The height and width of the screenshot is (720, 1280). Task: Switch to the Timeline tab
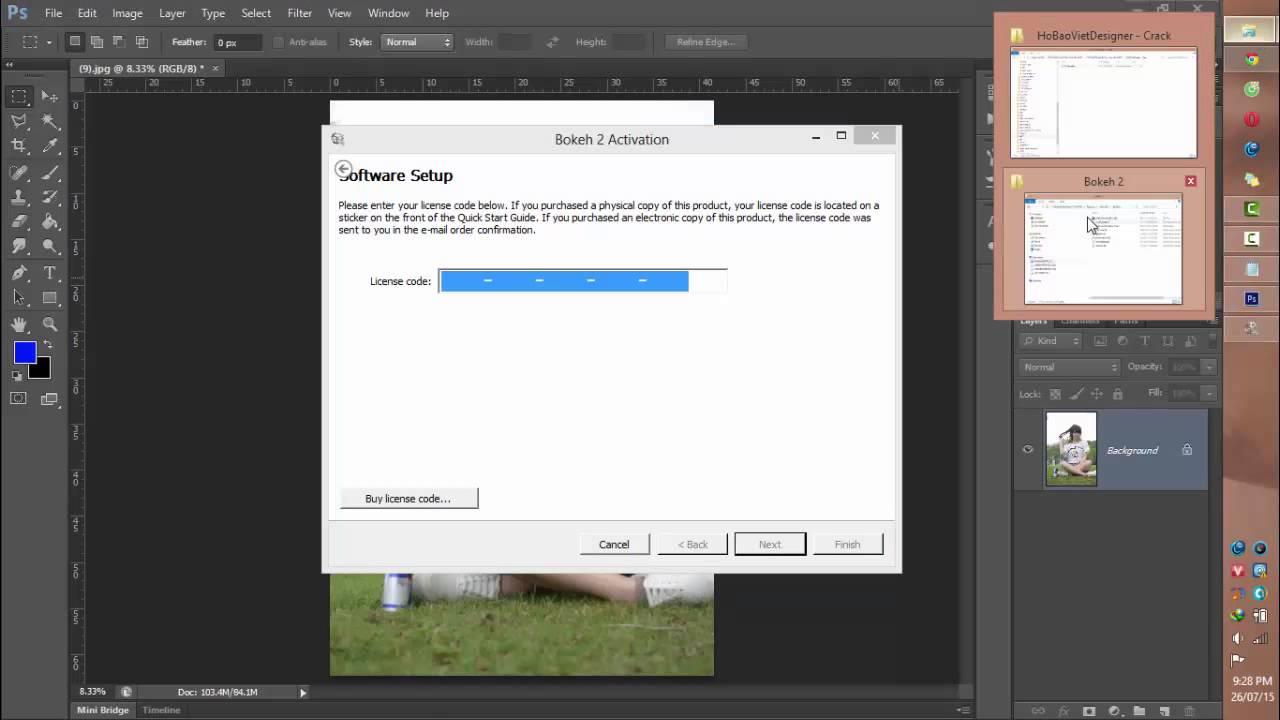(x=161, y=710)
